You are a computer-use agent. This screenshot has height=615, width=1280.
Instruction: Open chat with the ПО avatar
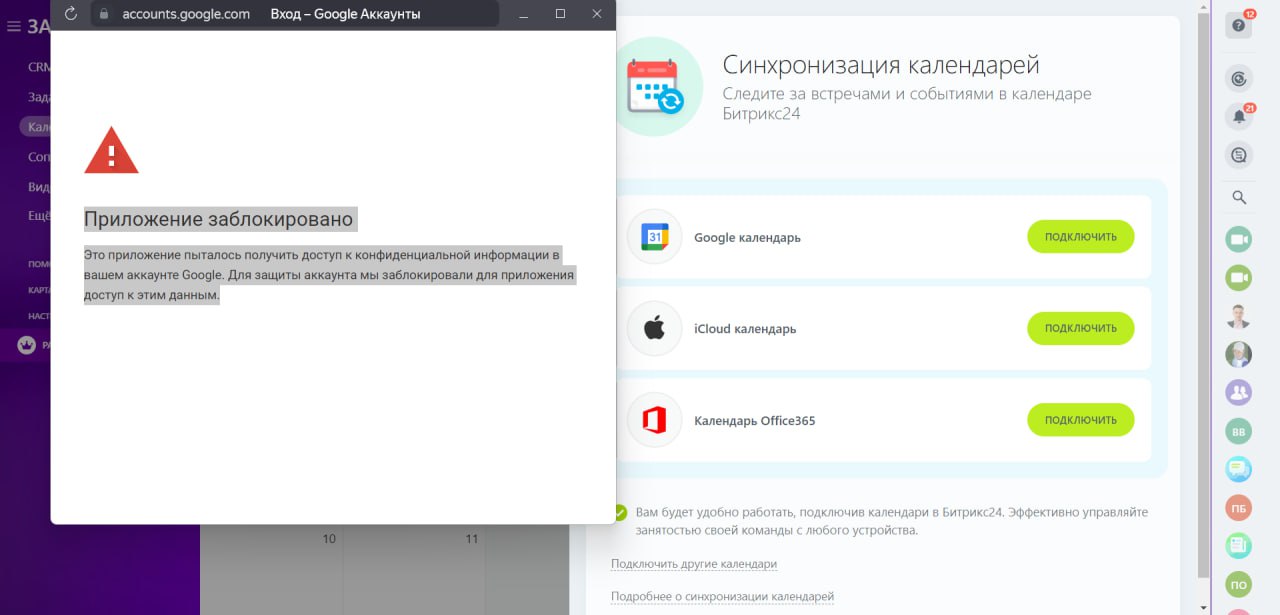1239,585
